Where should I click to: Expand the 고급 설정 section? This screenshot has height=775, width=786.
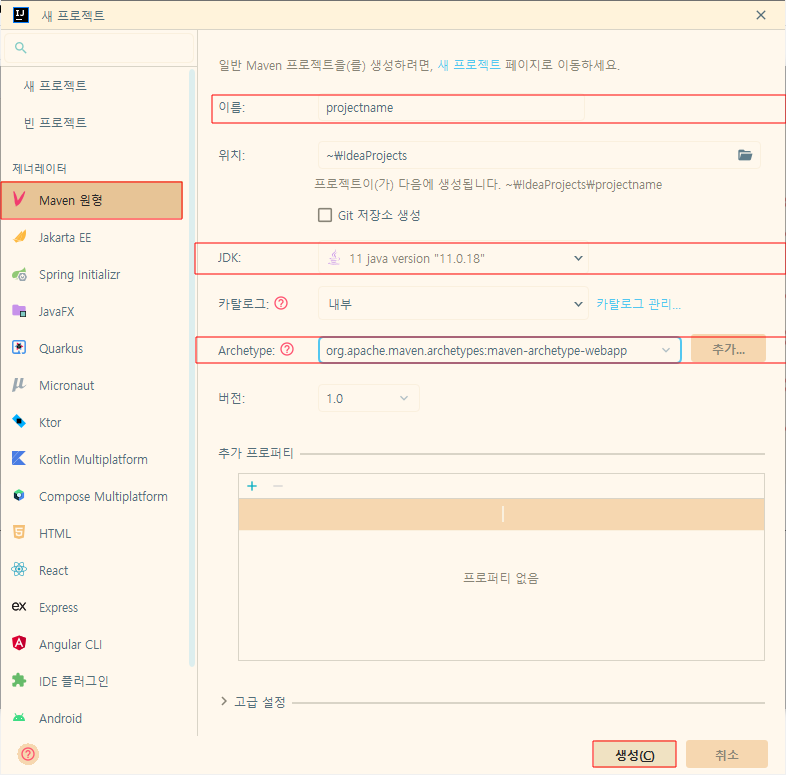[224, 701]
